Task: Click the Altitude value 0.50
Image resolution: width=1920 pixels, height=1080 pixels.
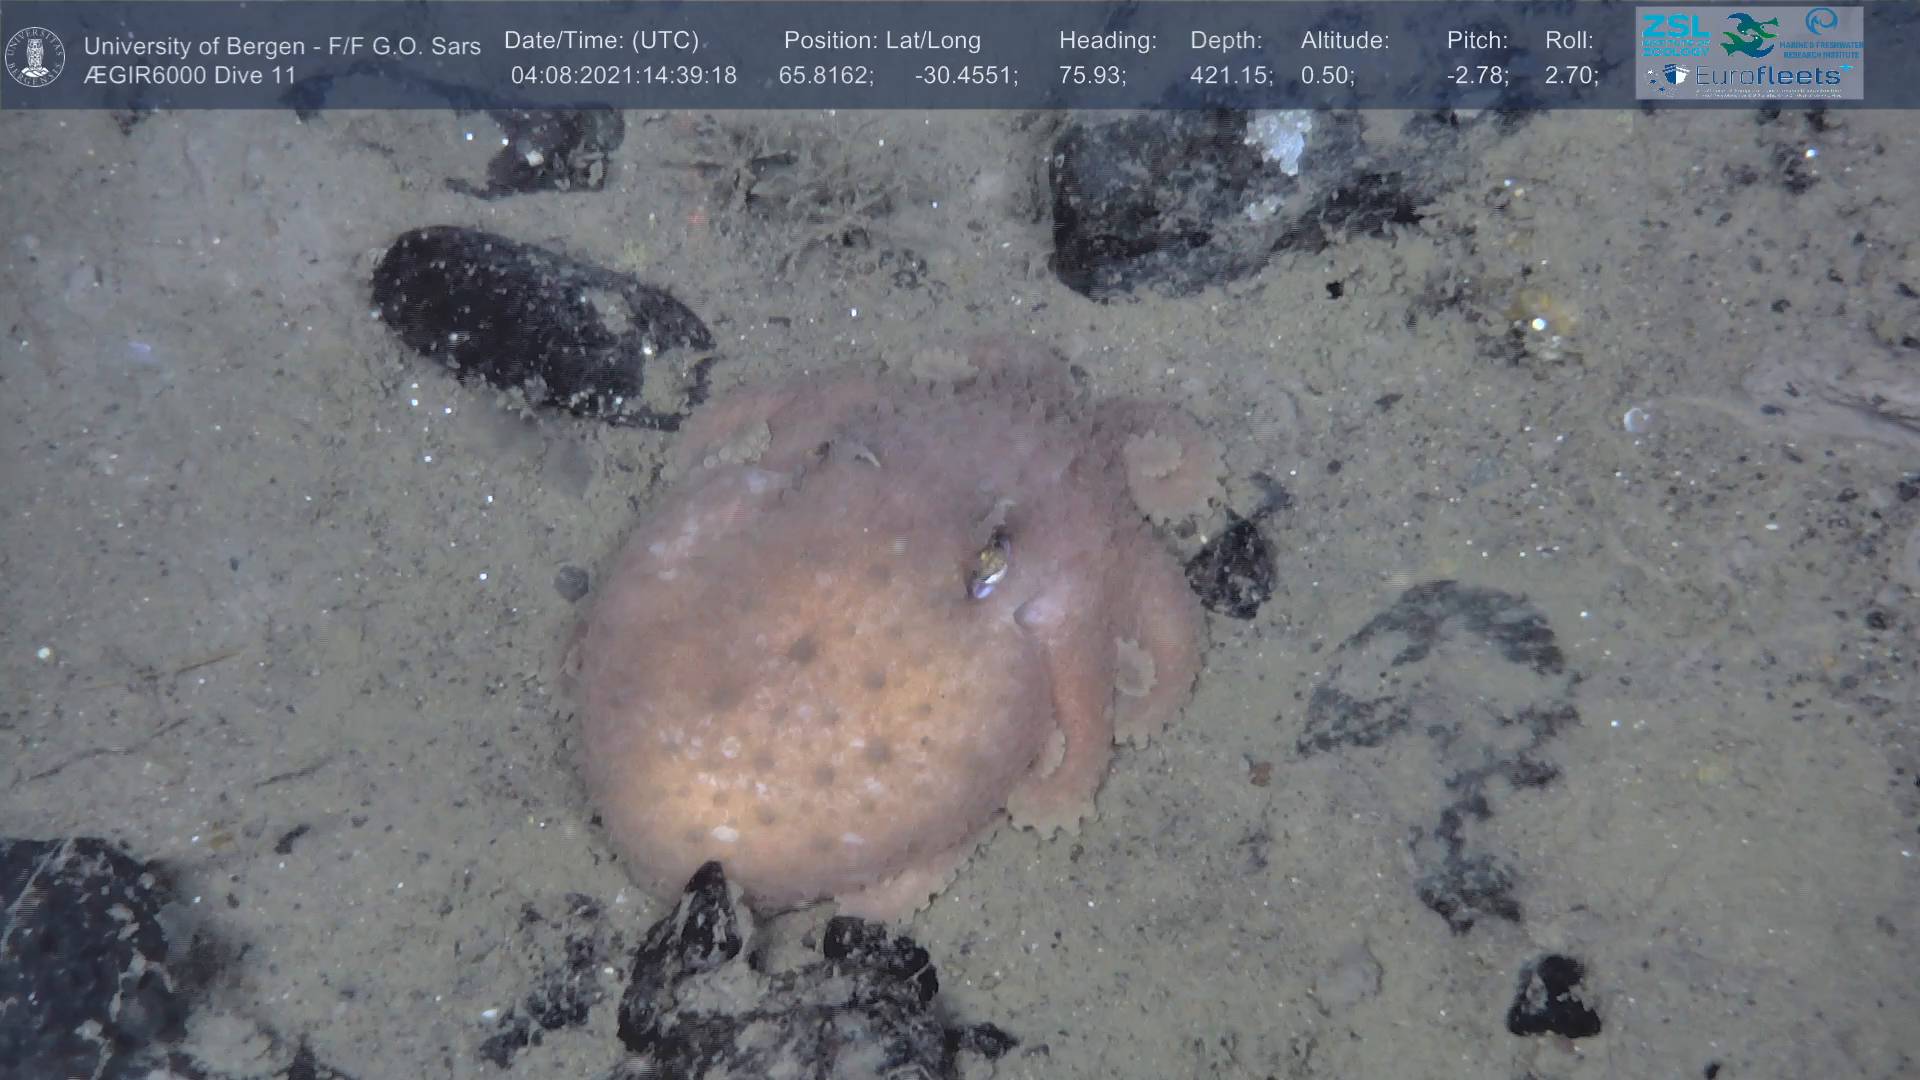Action: pyautogui.click(x=1327, y=76)
